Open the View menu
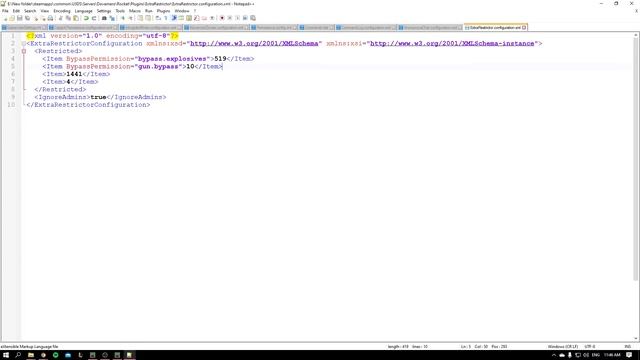 (x=44, y=11)
